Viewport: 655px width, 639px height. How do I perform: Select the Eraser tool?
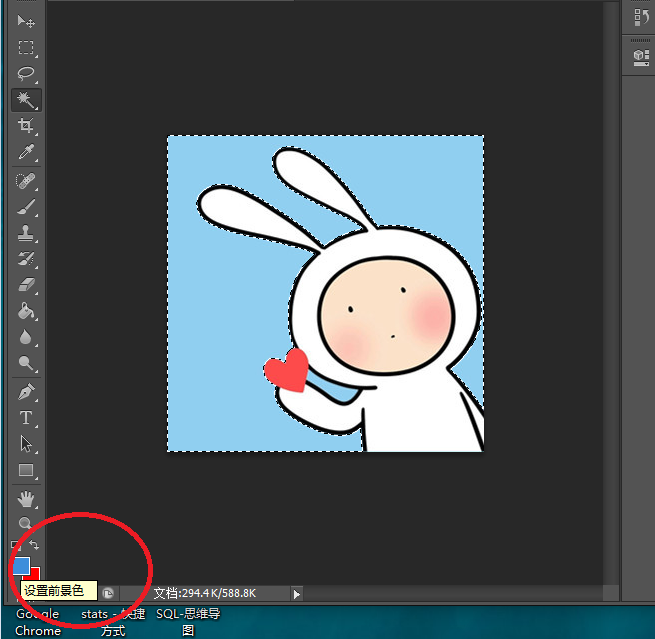pyautogui.click(x=26, y=285)
